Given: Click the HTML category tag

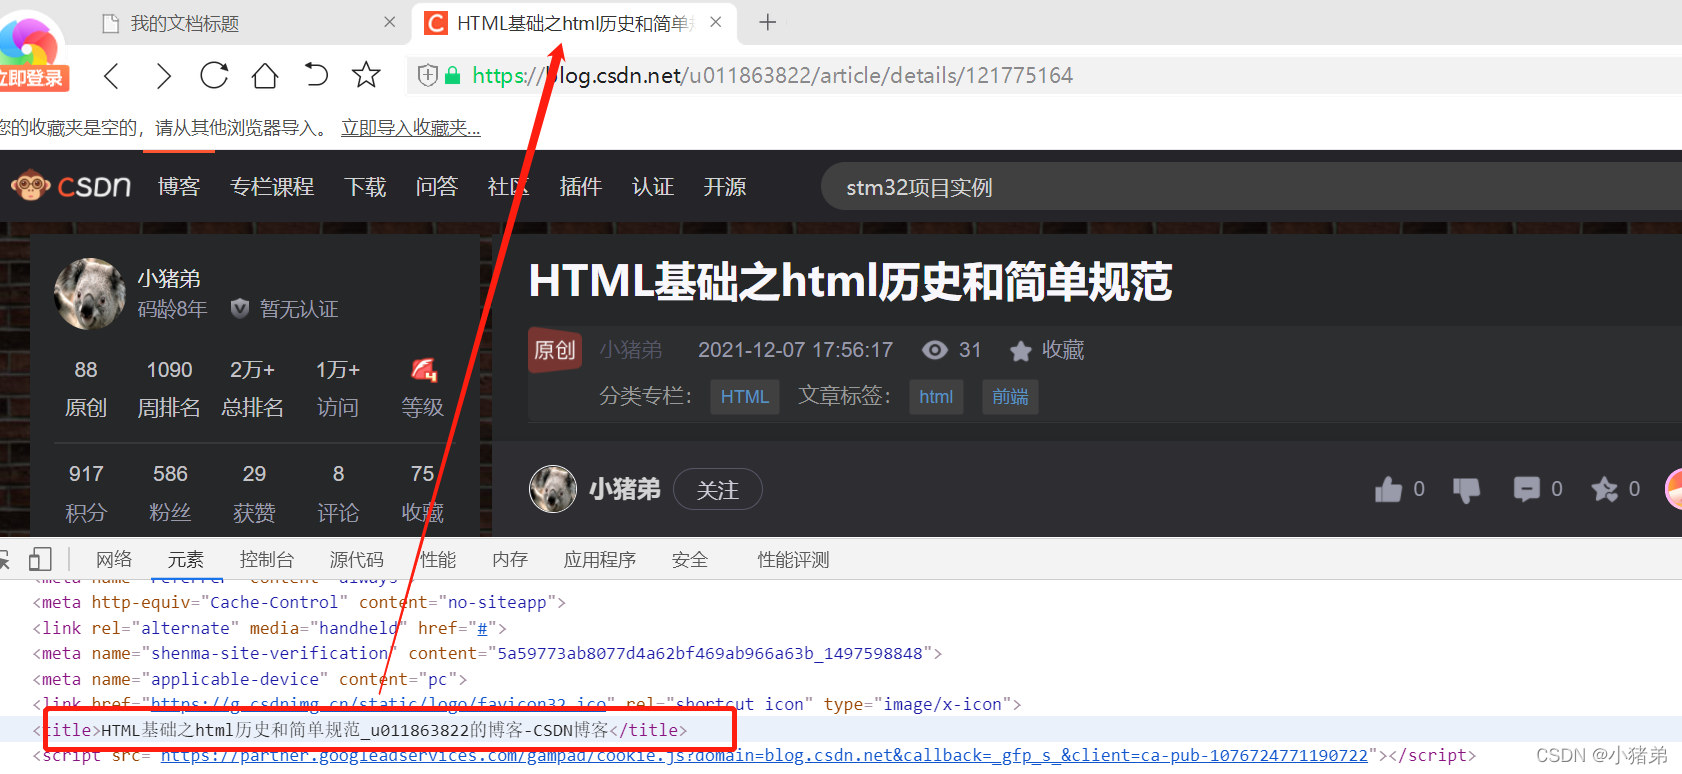Looking at the screenshot, I should (x=745, y=397).
